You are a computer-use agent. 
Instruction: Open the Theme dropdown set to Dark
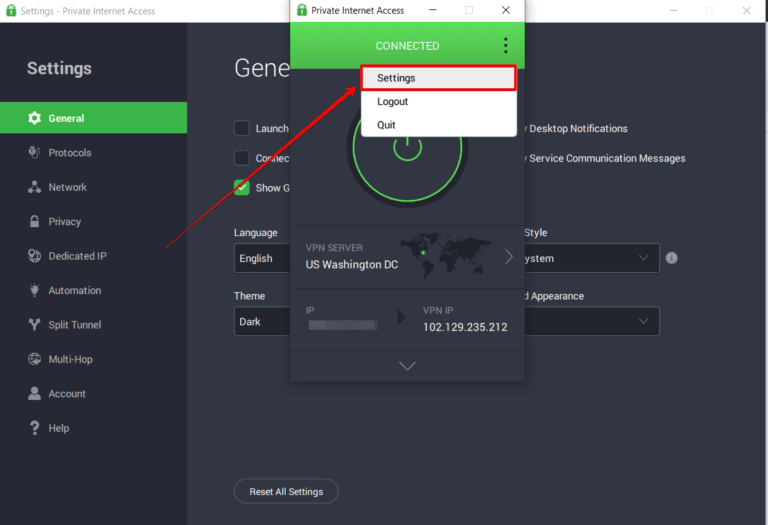(x=262, y=322)
